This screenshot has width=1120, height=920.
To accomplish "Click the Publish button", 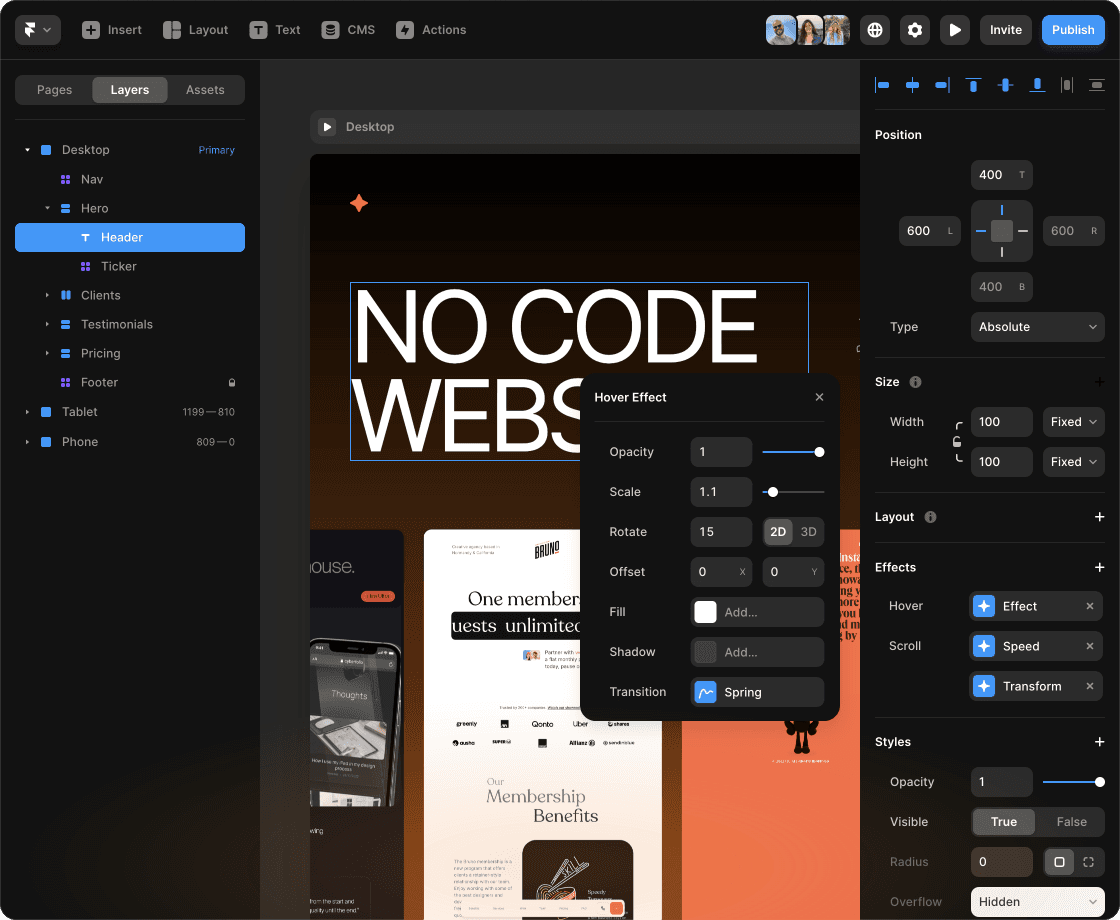I will point(1073,30).
